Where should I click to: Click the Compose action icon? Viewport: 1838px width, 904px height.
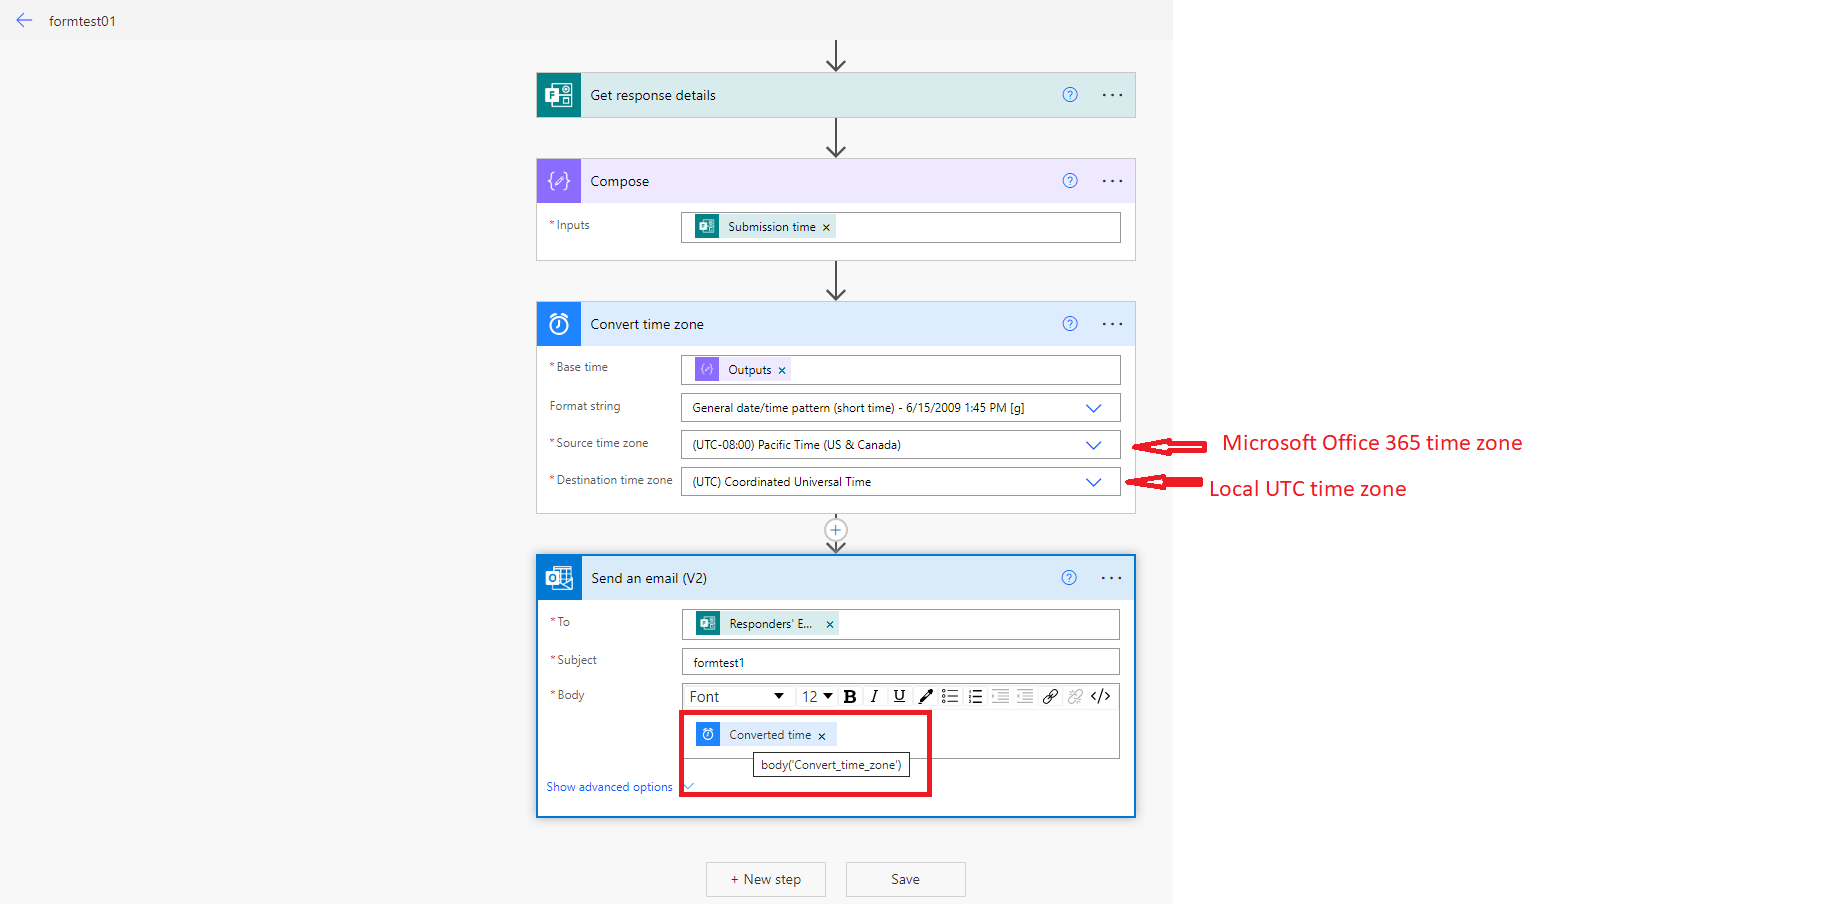(559, 181)
